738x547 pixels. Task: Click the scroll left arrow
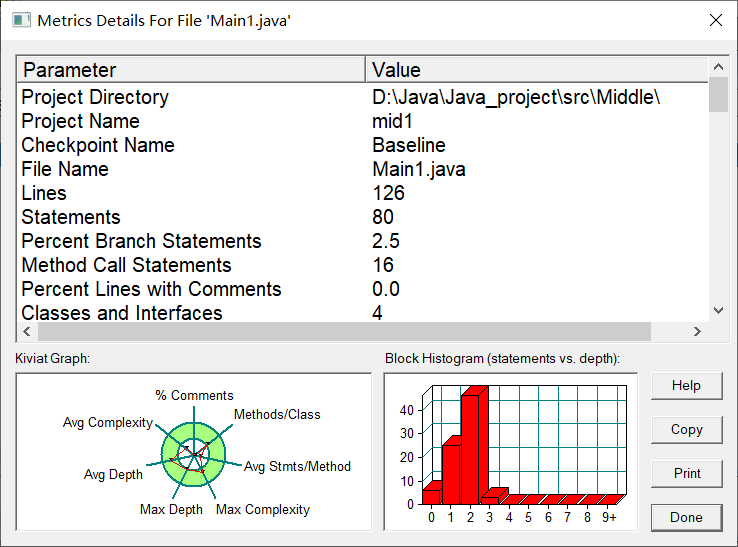coord(27,331)
